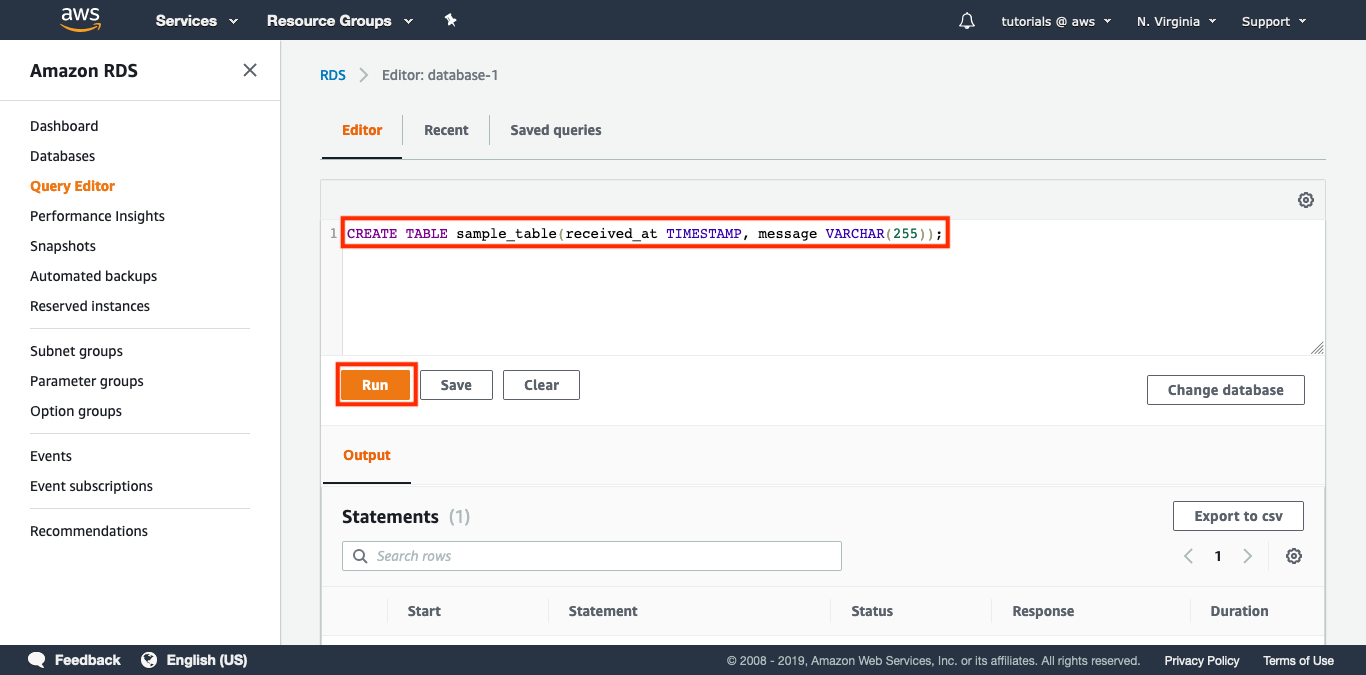Switch to the Recent tab

click(x=446, y=130)
